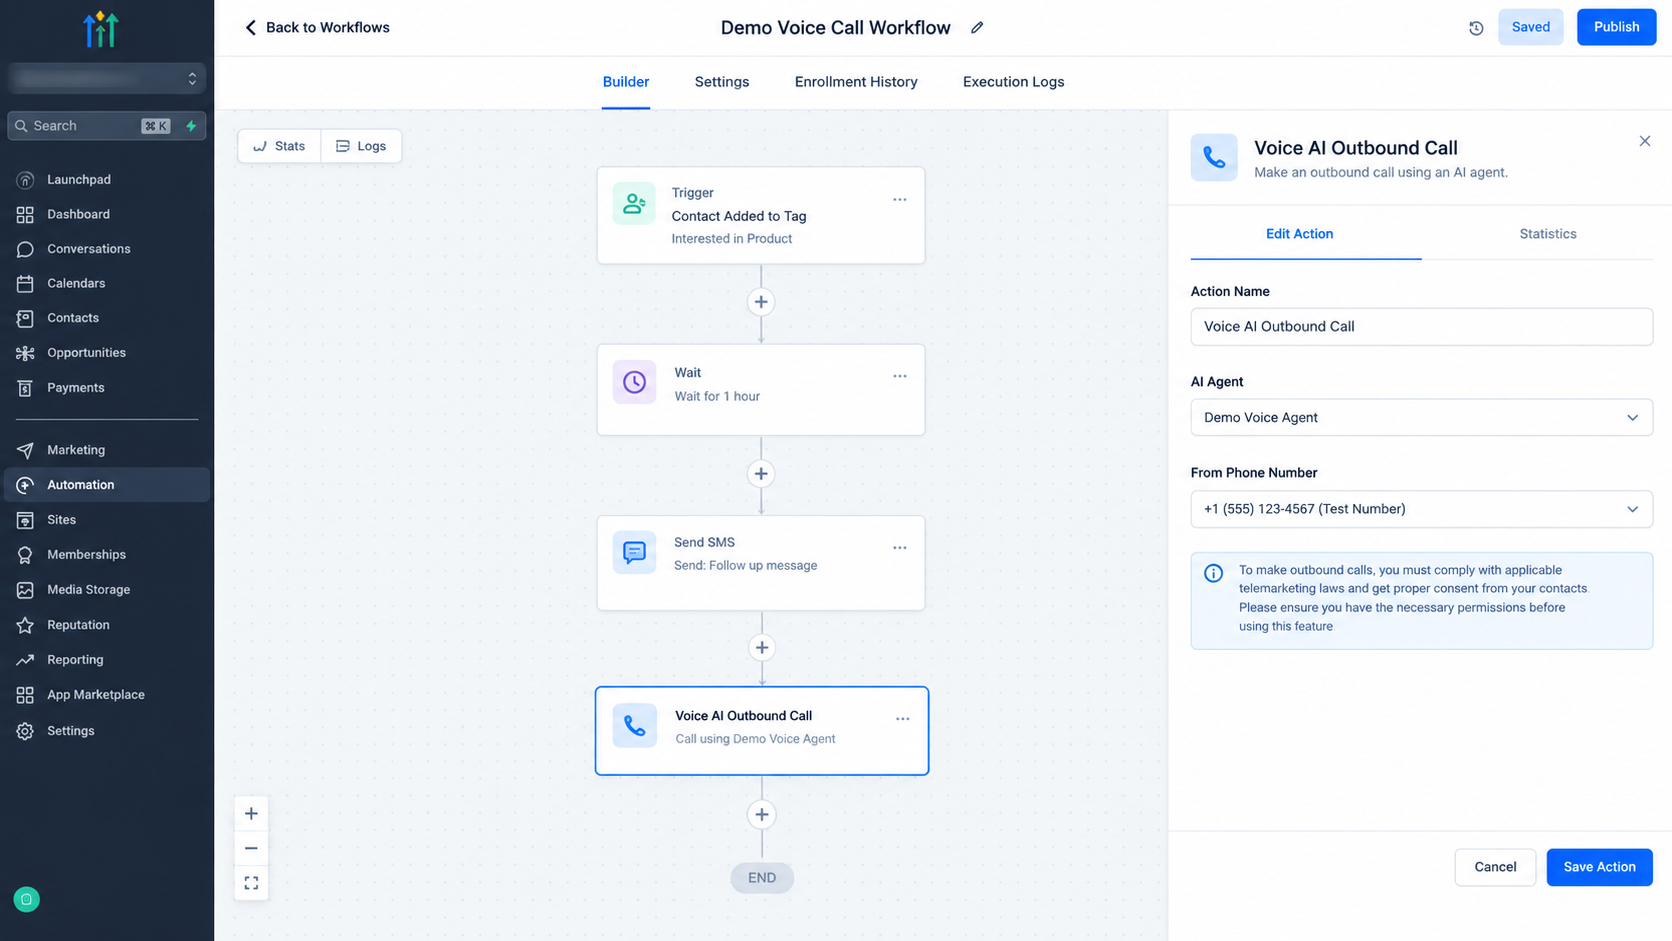Open version history clock icon
Screen dimensions: 1672x941
coord(1476,28)
